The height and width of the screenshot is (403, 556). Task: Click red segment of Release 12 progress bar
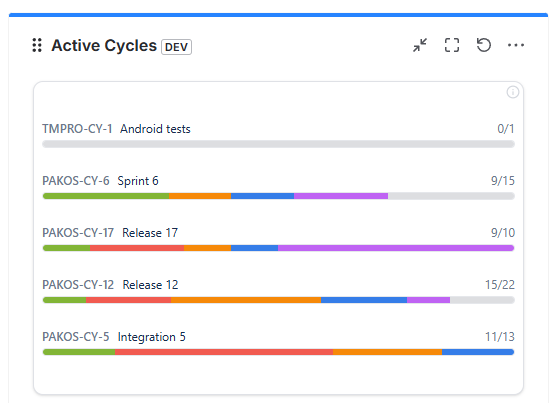128,300
